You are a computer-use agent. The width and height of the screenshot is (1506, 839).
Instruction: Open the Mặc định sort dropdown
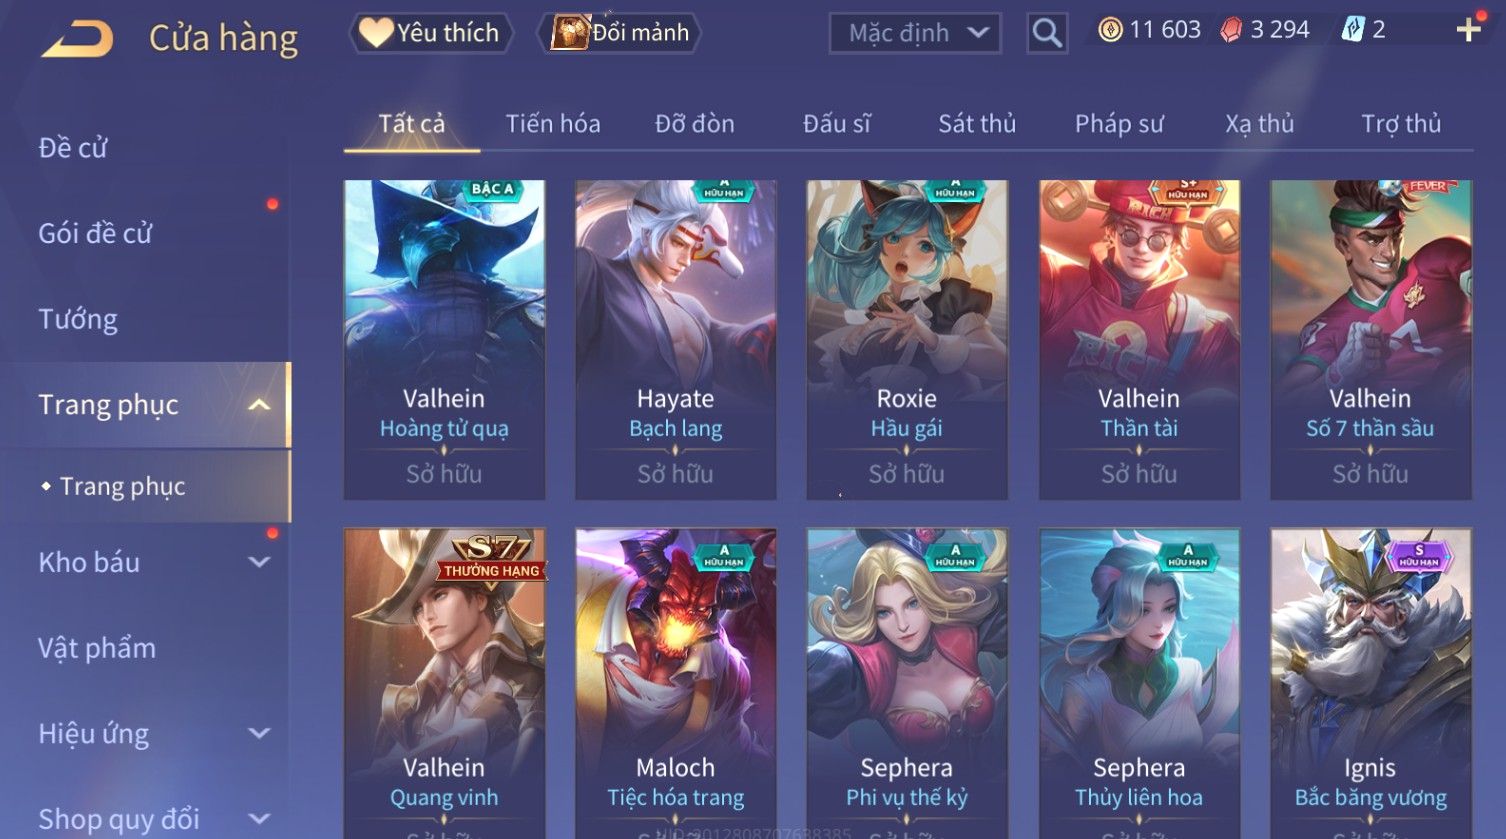tap(914, 33)
